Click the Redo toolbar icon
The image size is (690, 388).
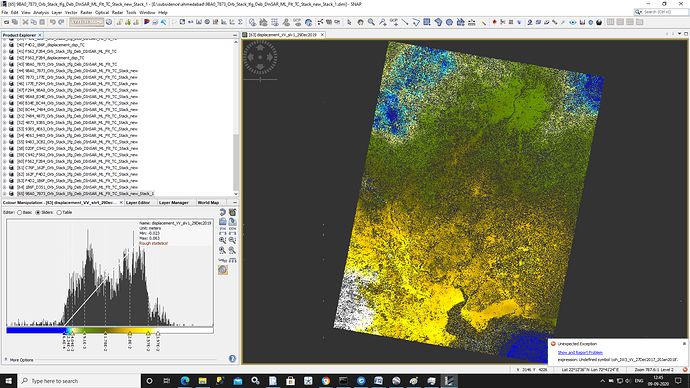tap(61, 22)
